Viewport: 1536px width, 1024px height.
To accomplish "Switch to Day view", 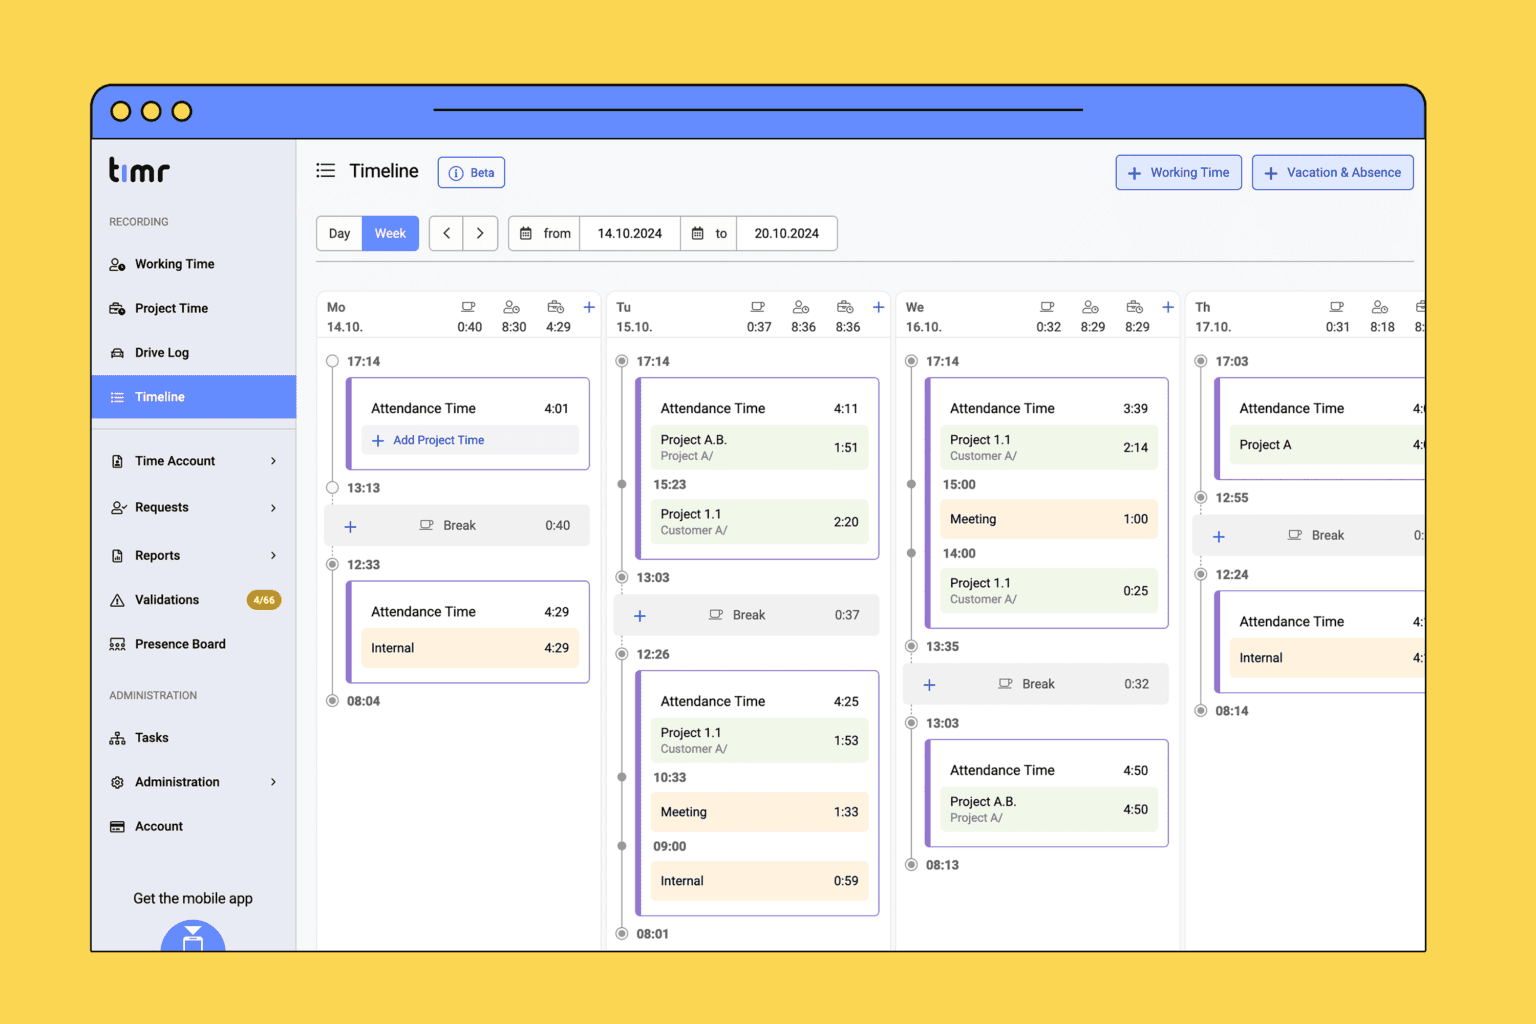I will coord(339,233).
